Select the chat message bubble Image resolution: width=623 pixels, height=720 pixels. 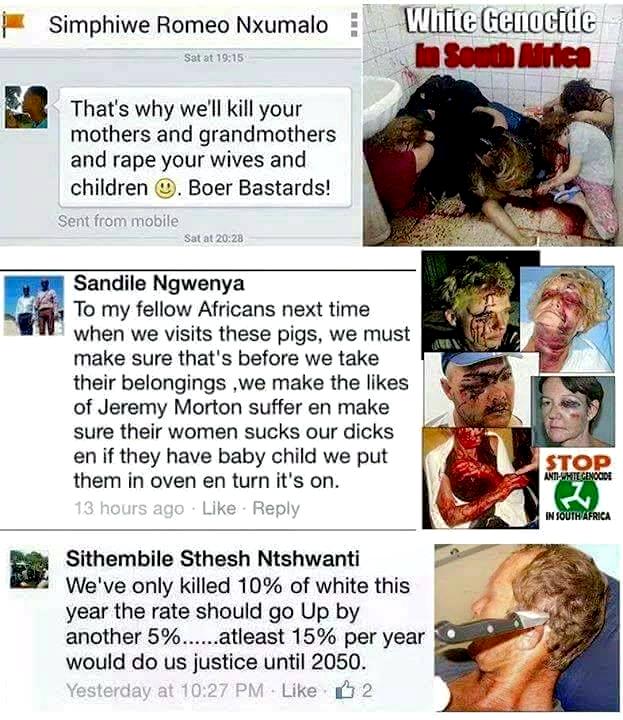click(205, 147)
